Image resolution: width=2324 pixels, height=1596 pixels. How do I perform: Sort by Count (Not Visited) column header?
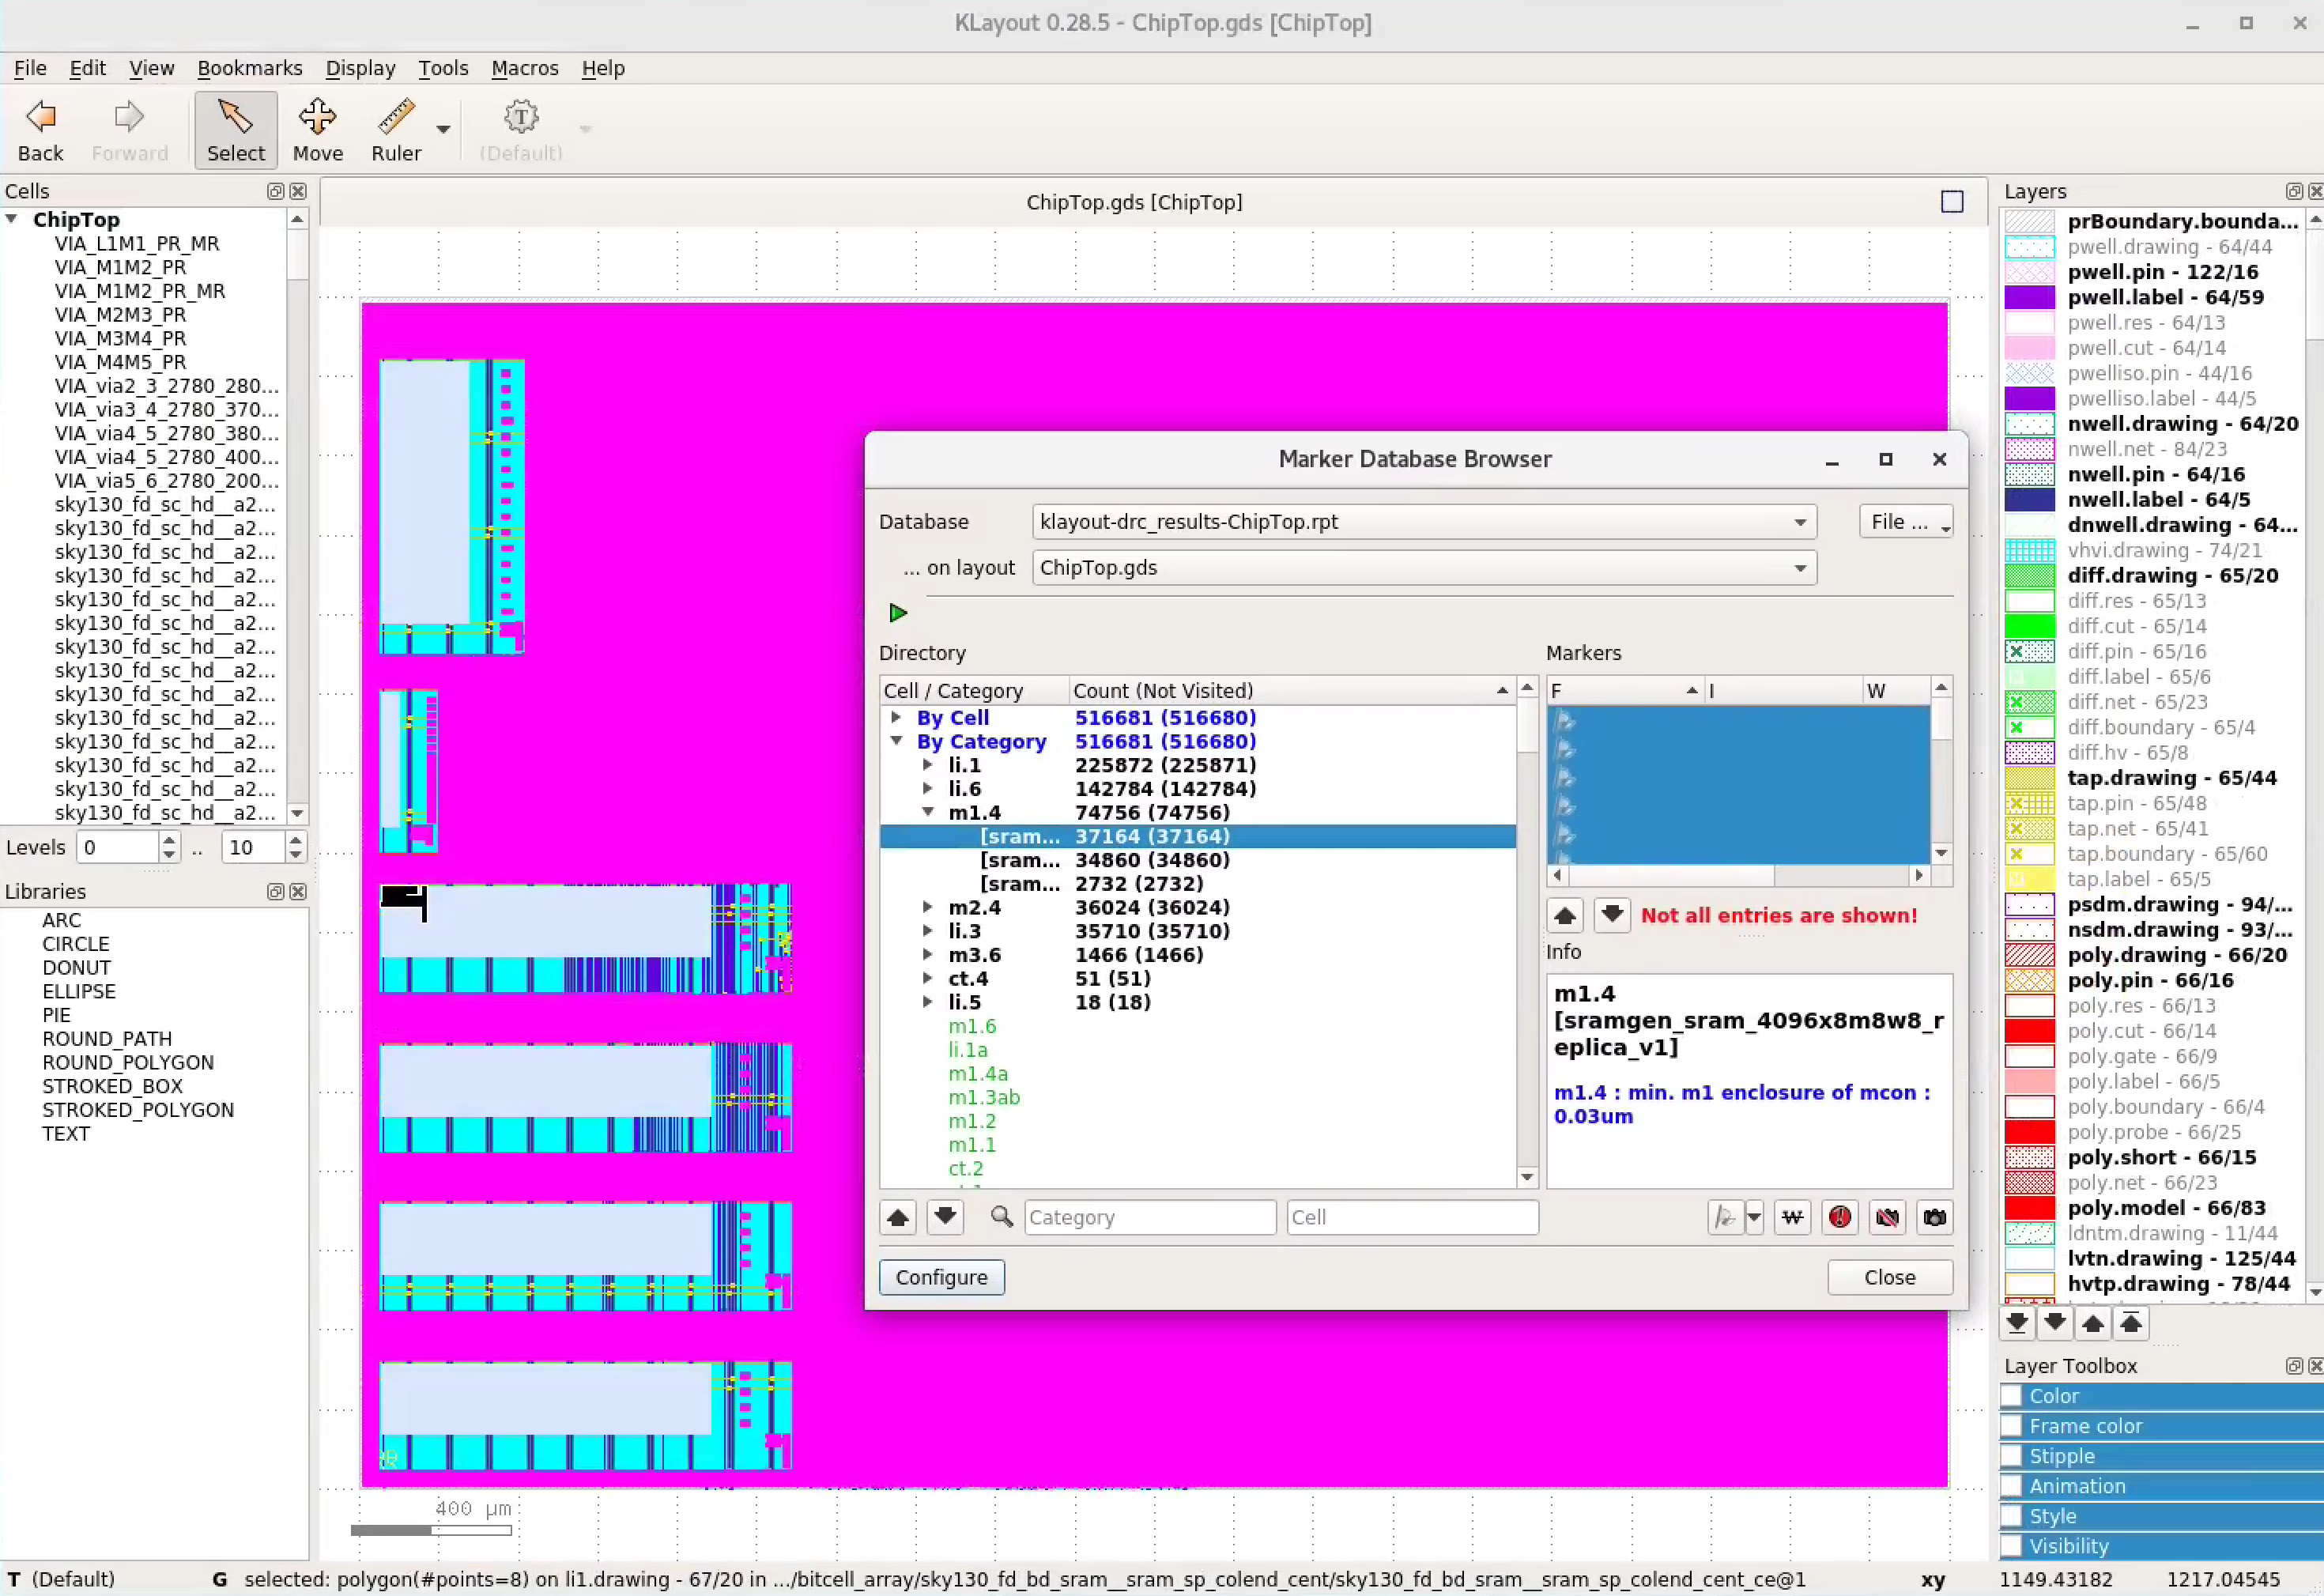click(1291, 691)
